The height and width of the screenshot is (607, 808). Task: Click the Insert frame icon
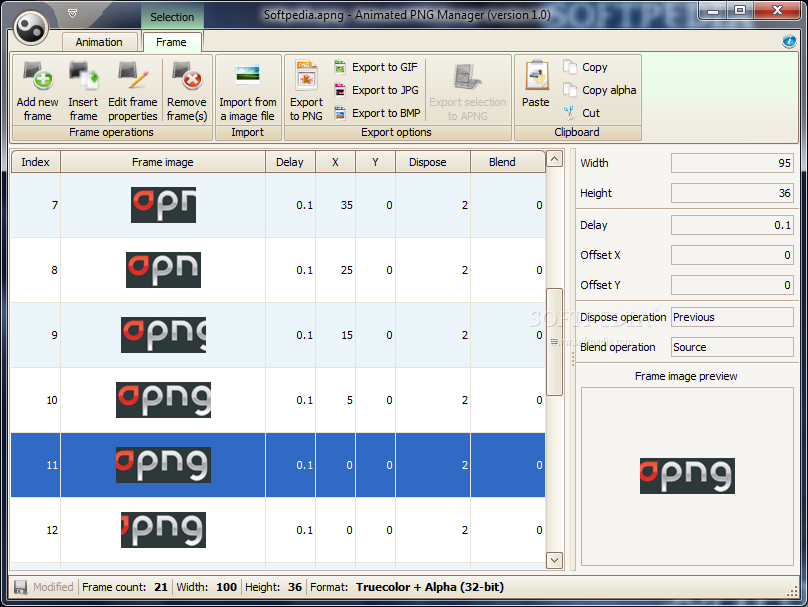(x=83, y=76)
